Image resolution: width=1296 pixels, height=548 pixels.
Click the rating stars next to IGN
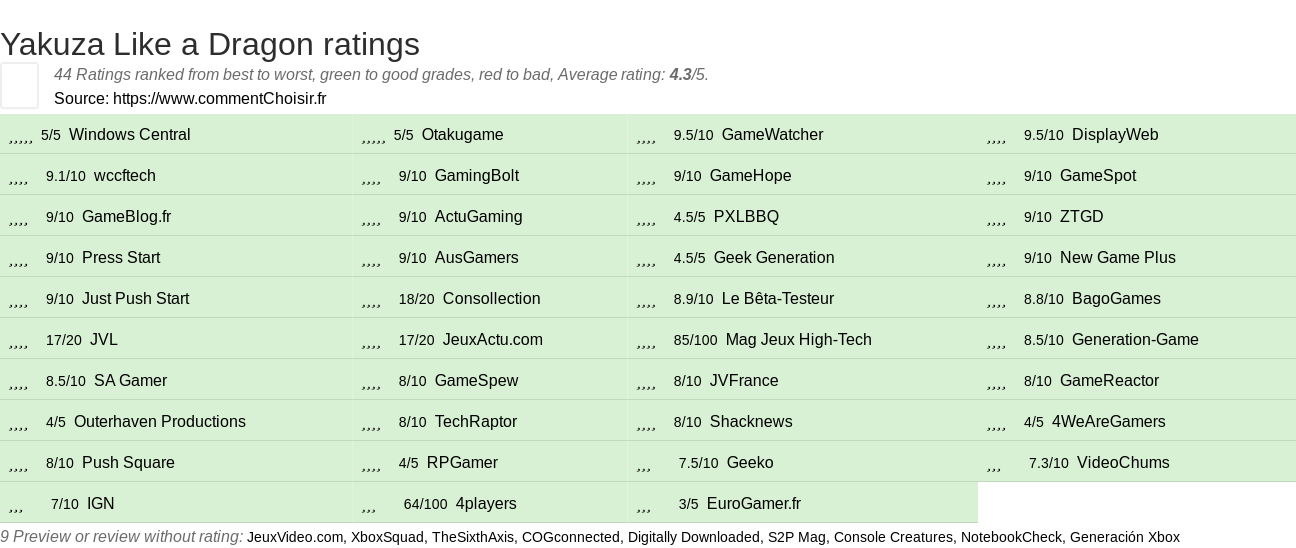click(x=16, y=504)
